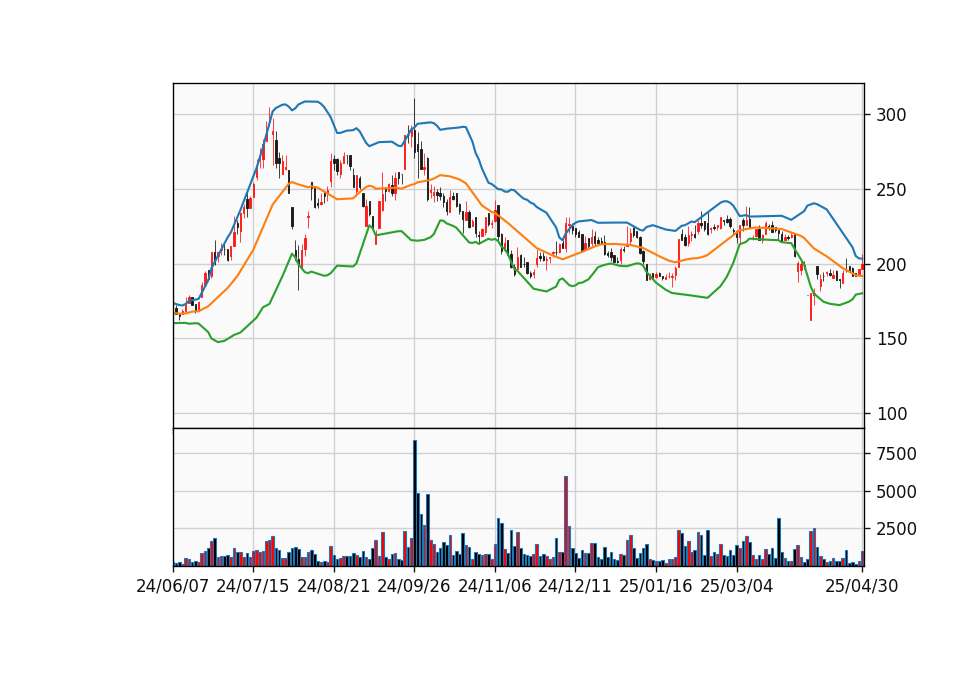Click the 100 price axis label
Viewport: 960px width, 690px height.
click(x=891, y=414)
